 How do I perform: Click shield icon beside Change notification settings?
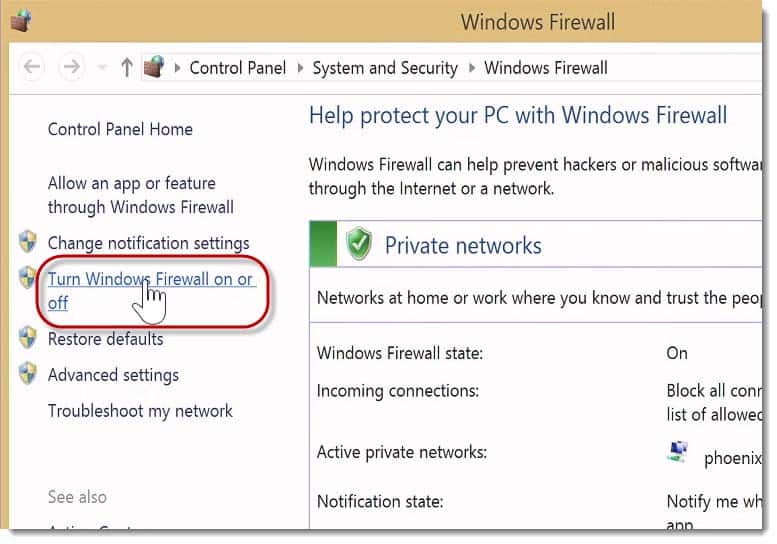click(x=28, y=242)
